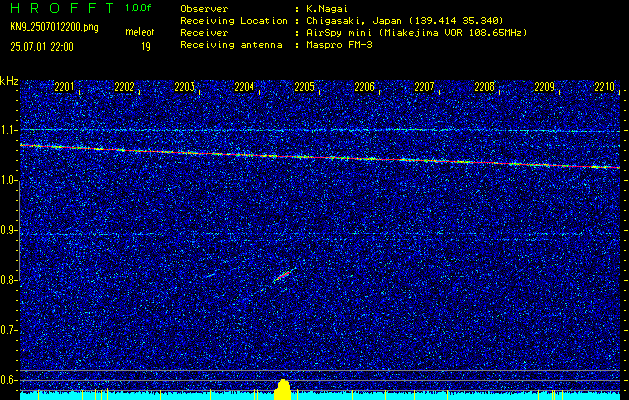
Task: Click the Receiving Location label
Action: click(x=234, y=20)
